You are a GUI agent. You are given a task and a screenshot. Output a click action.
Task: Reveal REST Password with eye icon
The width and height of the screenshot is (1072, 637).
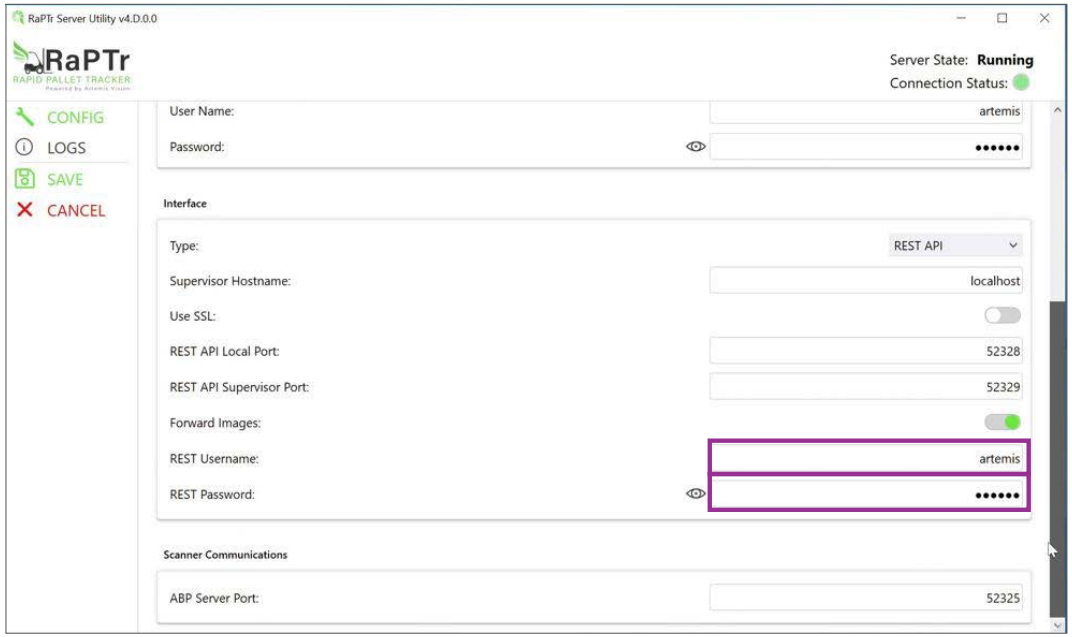pyautogui.click(x=695, y=493)
